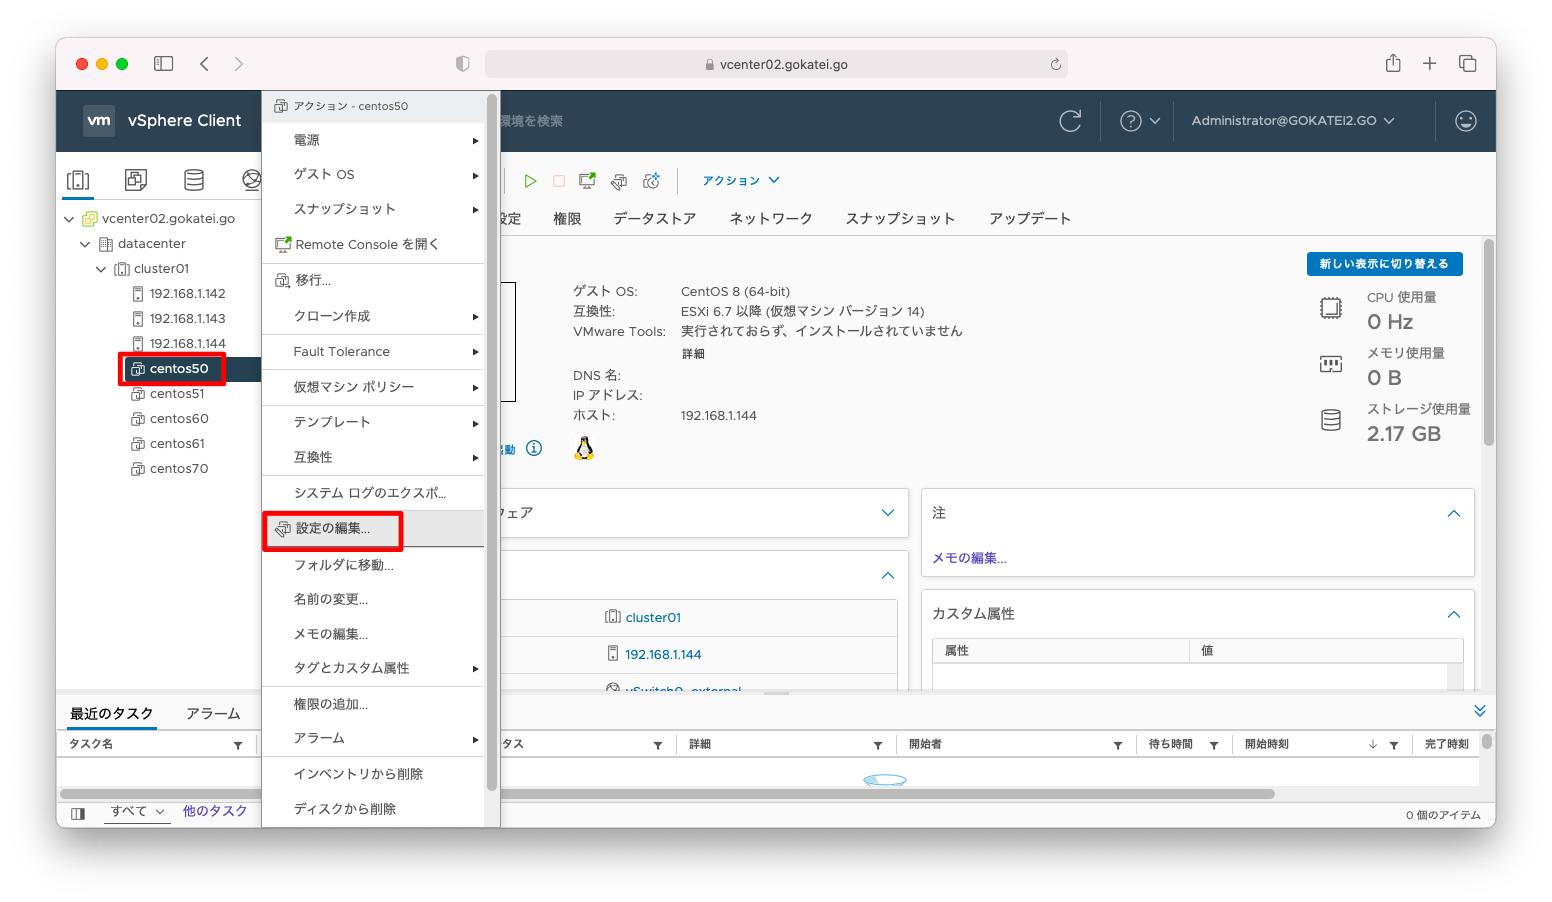This screenshot has height=902, width=1552.
Task: Filter the タスク名 column
Action: point(238,745)
